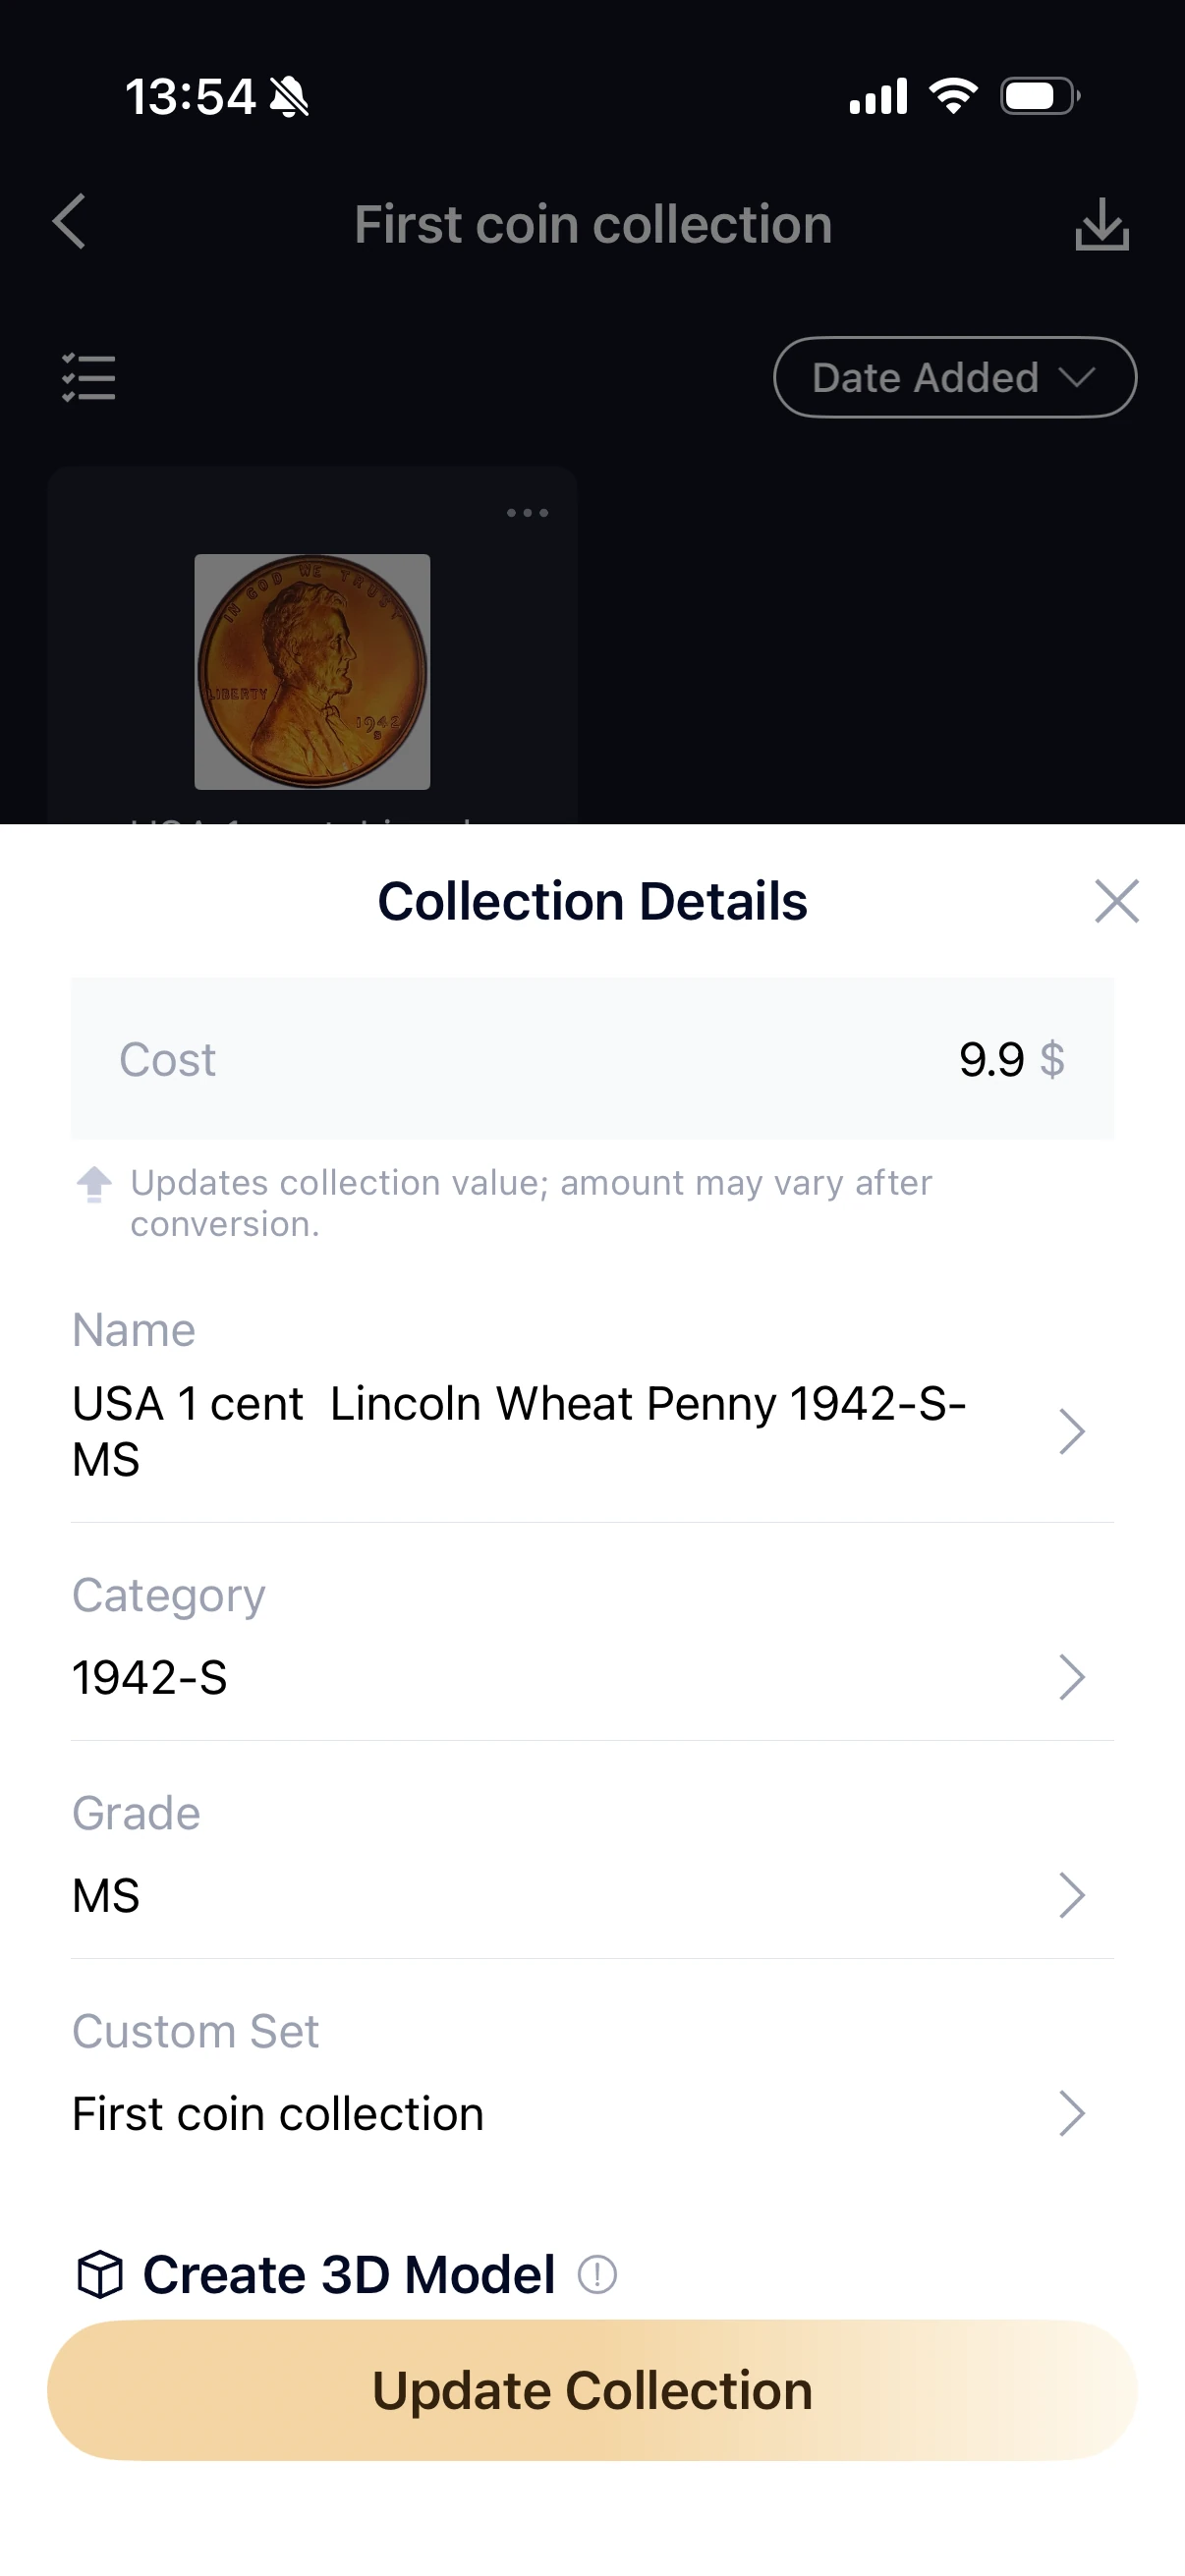Tap the dollar currency symbol
The width and height of the screenshot is (1185, 2576).
(x=1052, y=1059)
